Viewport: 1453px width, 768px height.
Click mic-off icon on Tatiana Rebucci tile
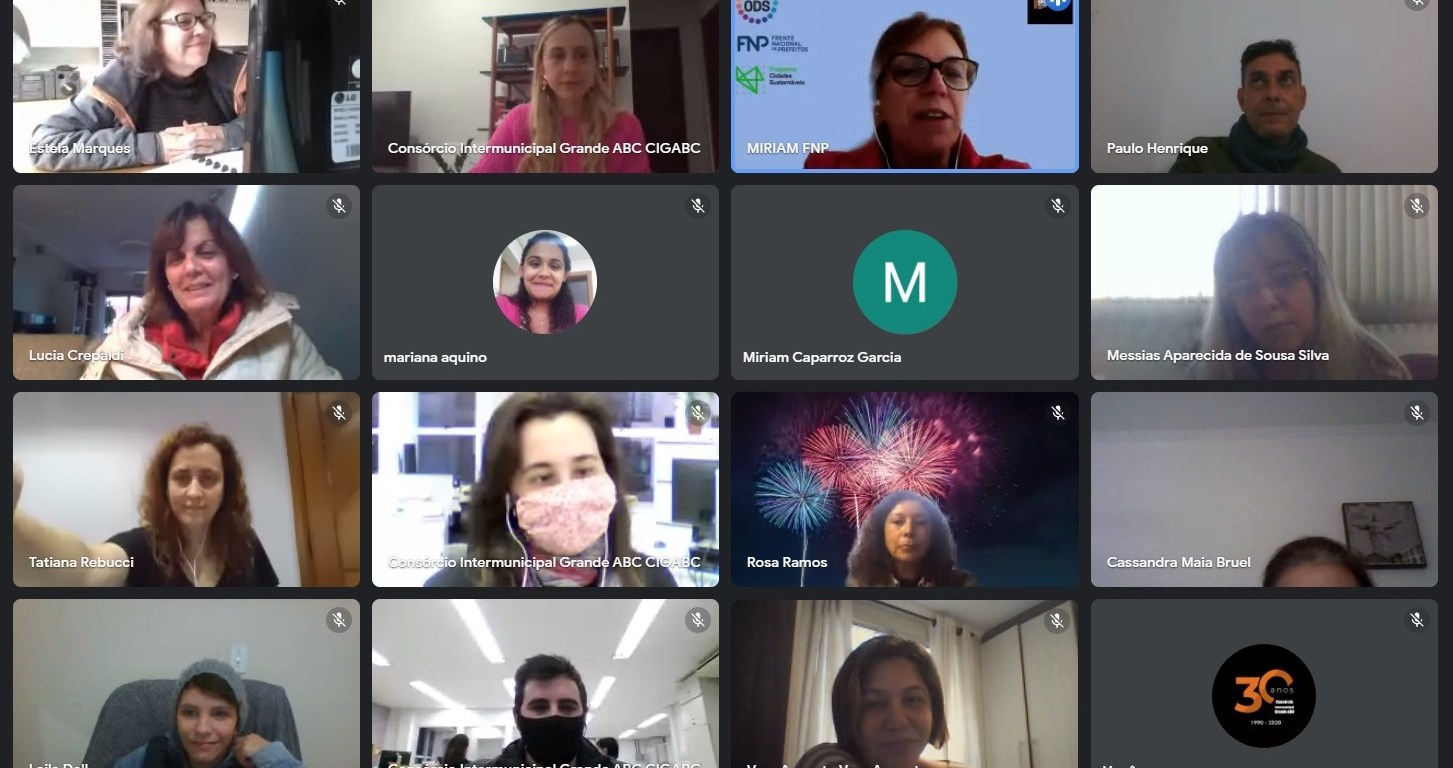[x=339, y=413]
